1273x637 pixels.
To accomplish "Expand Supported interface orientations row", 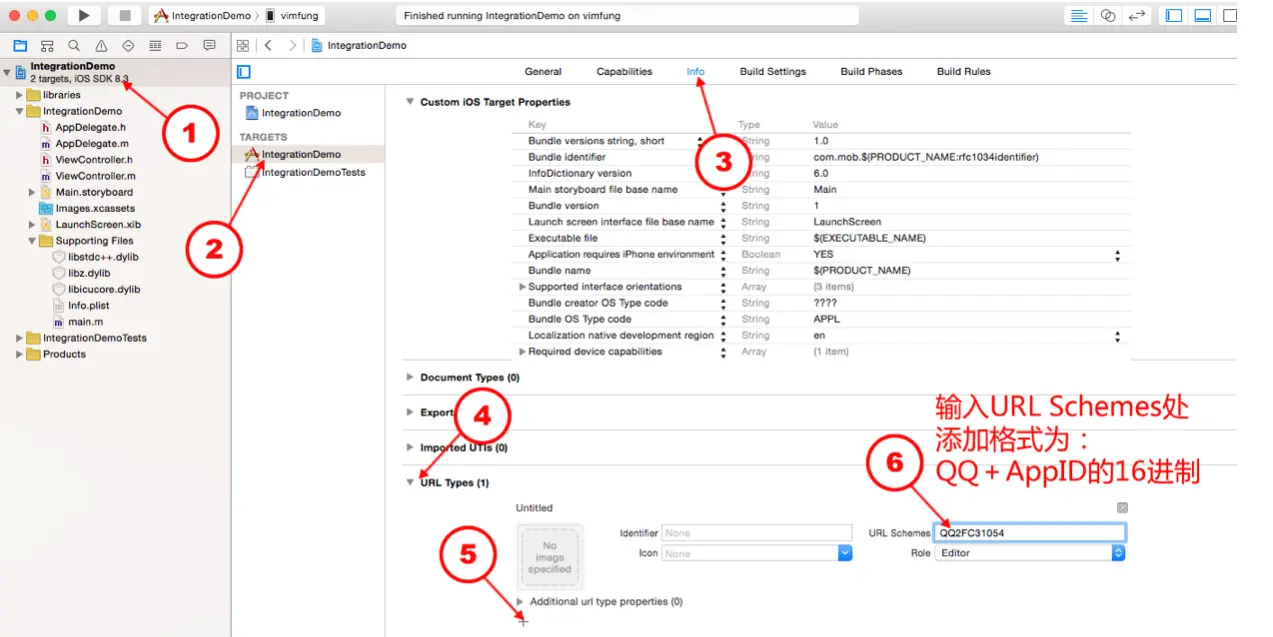I will click(x=522, y=287).
